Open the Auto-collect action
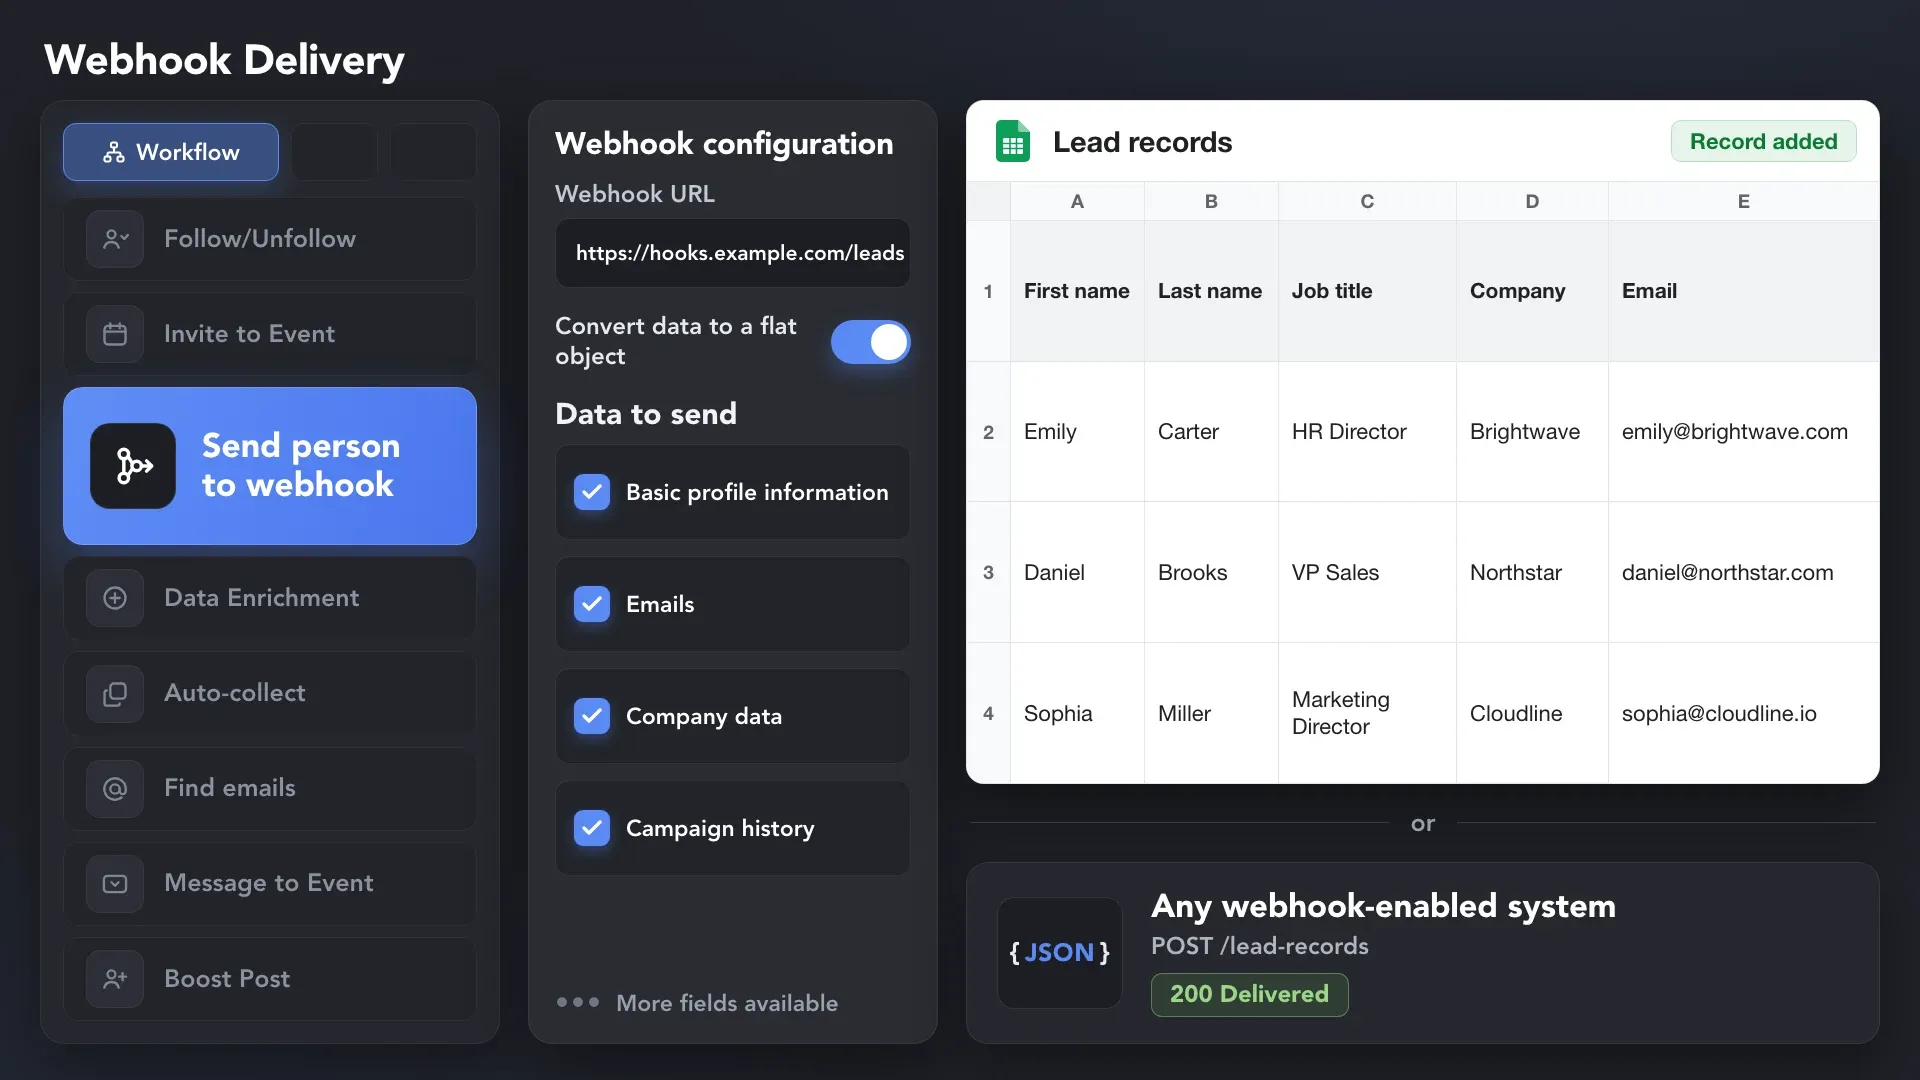Screen dimensions: 1920x1080 pos(270,693)
